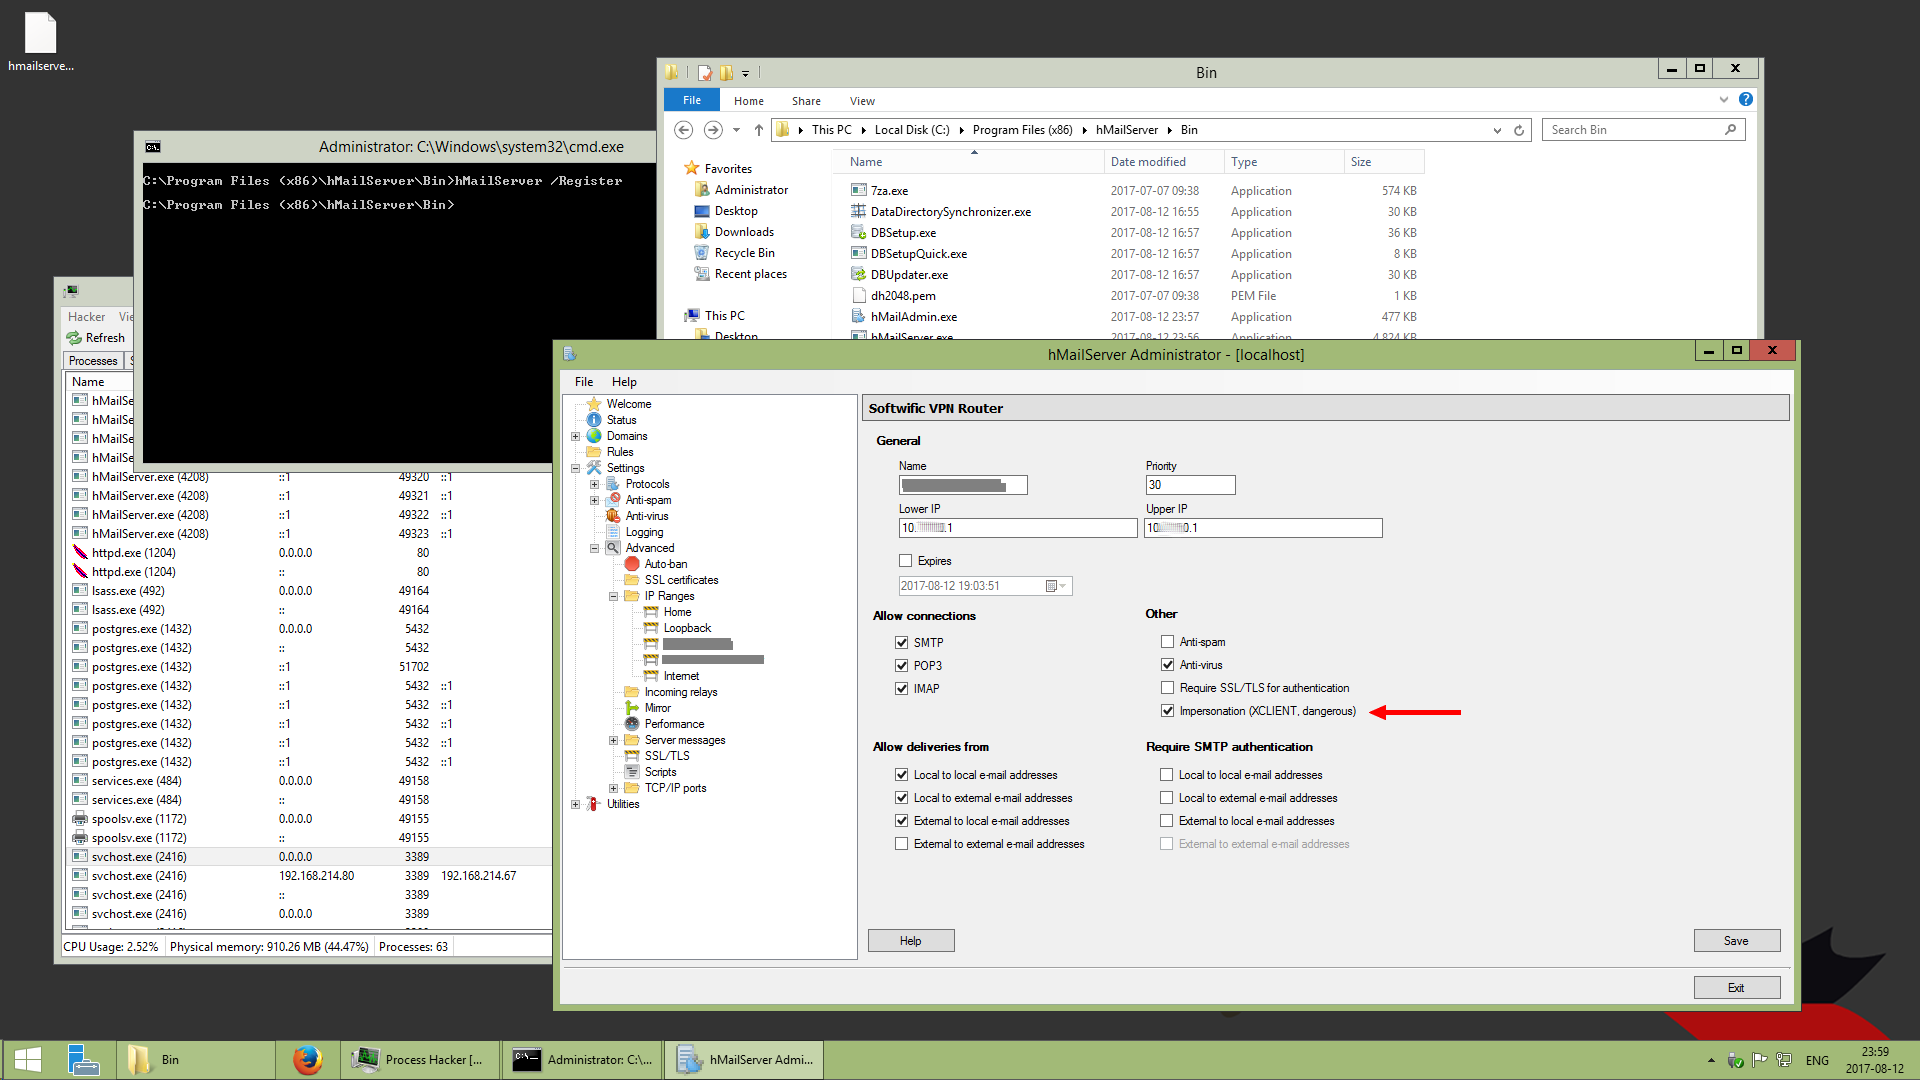
Task: Launch Firefox from the taskbar
Action: pos(308,1059)
